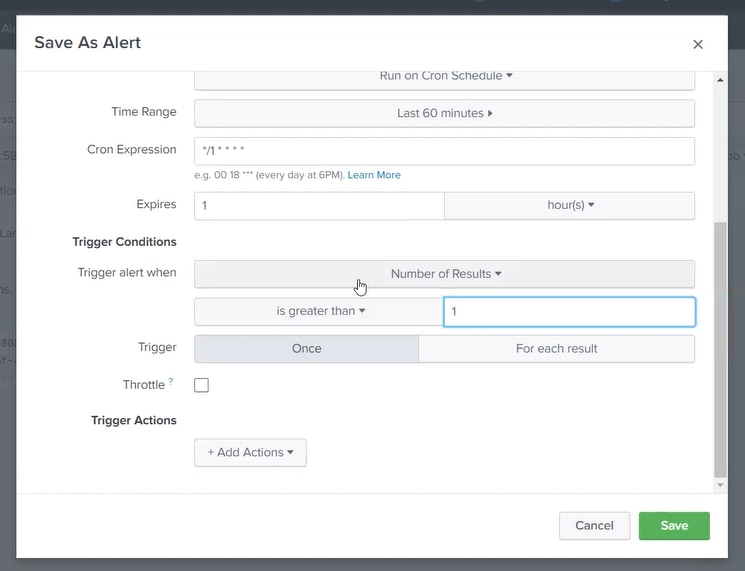The height and width of the screenshot is (571, 745).
Task: Select the Once trigger option
Action: click(306, 349)
